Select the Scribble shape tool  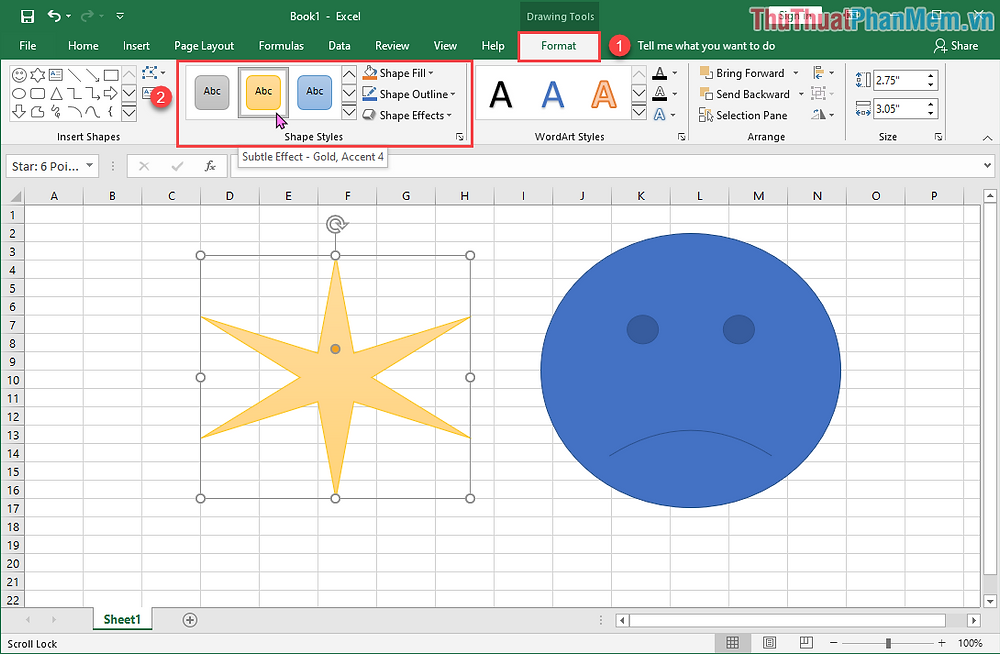[x=57, y=112]
